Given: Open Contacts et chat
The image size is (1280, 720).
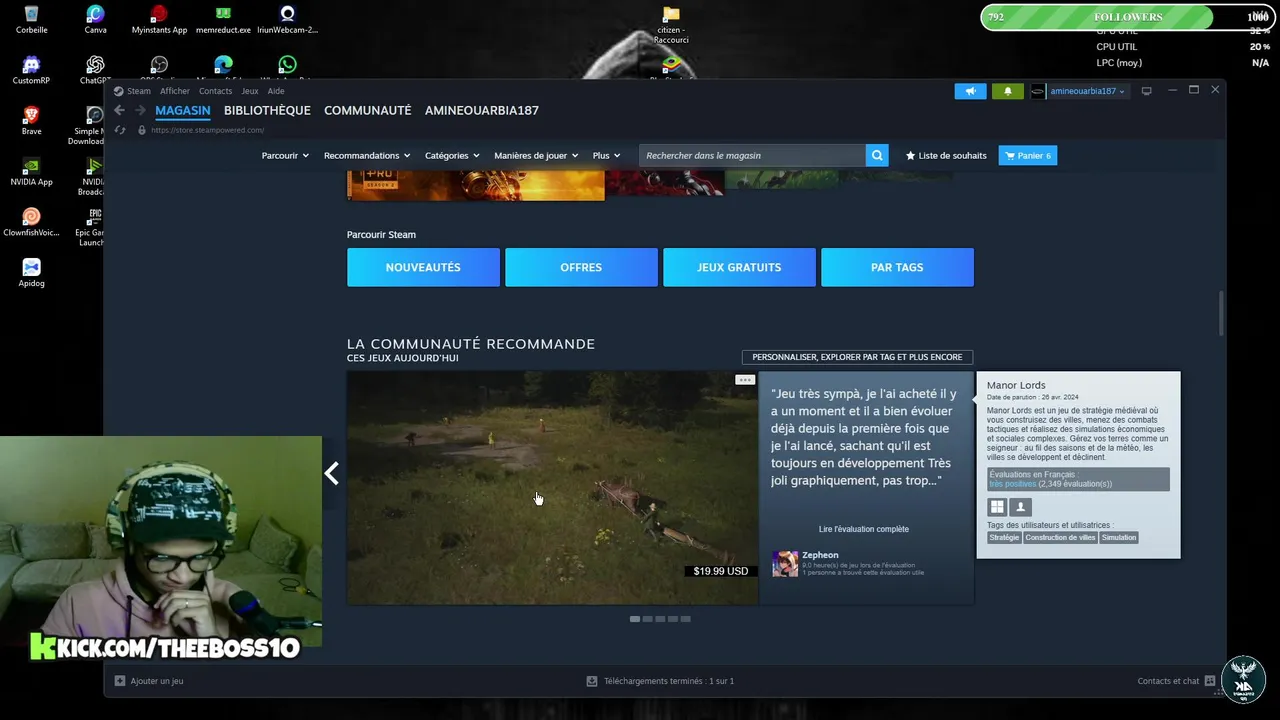Looking at the screenshot, I should pyautogui.click(x=1176, y=681).
